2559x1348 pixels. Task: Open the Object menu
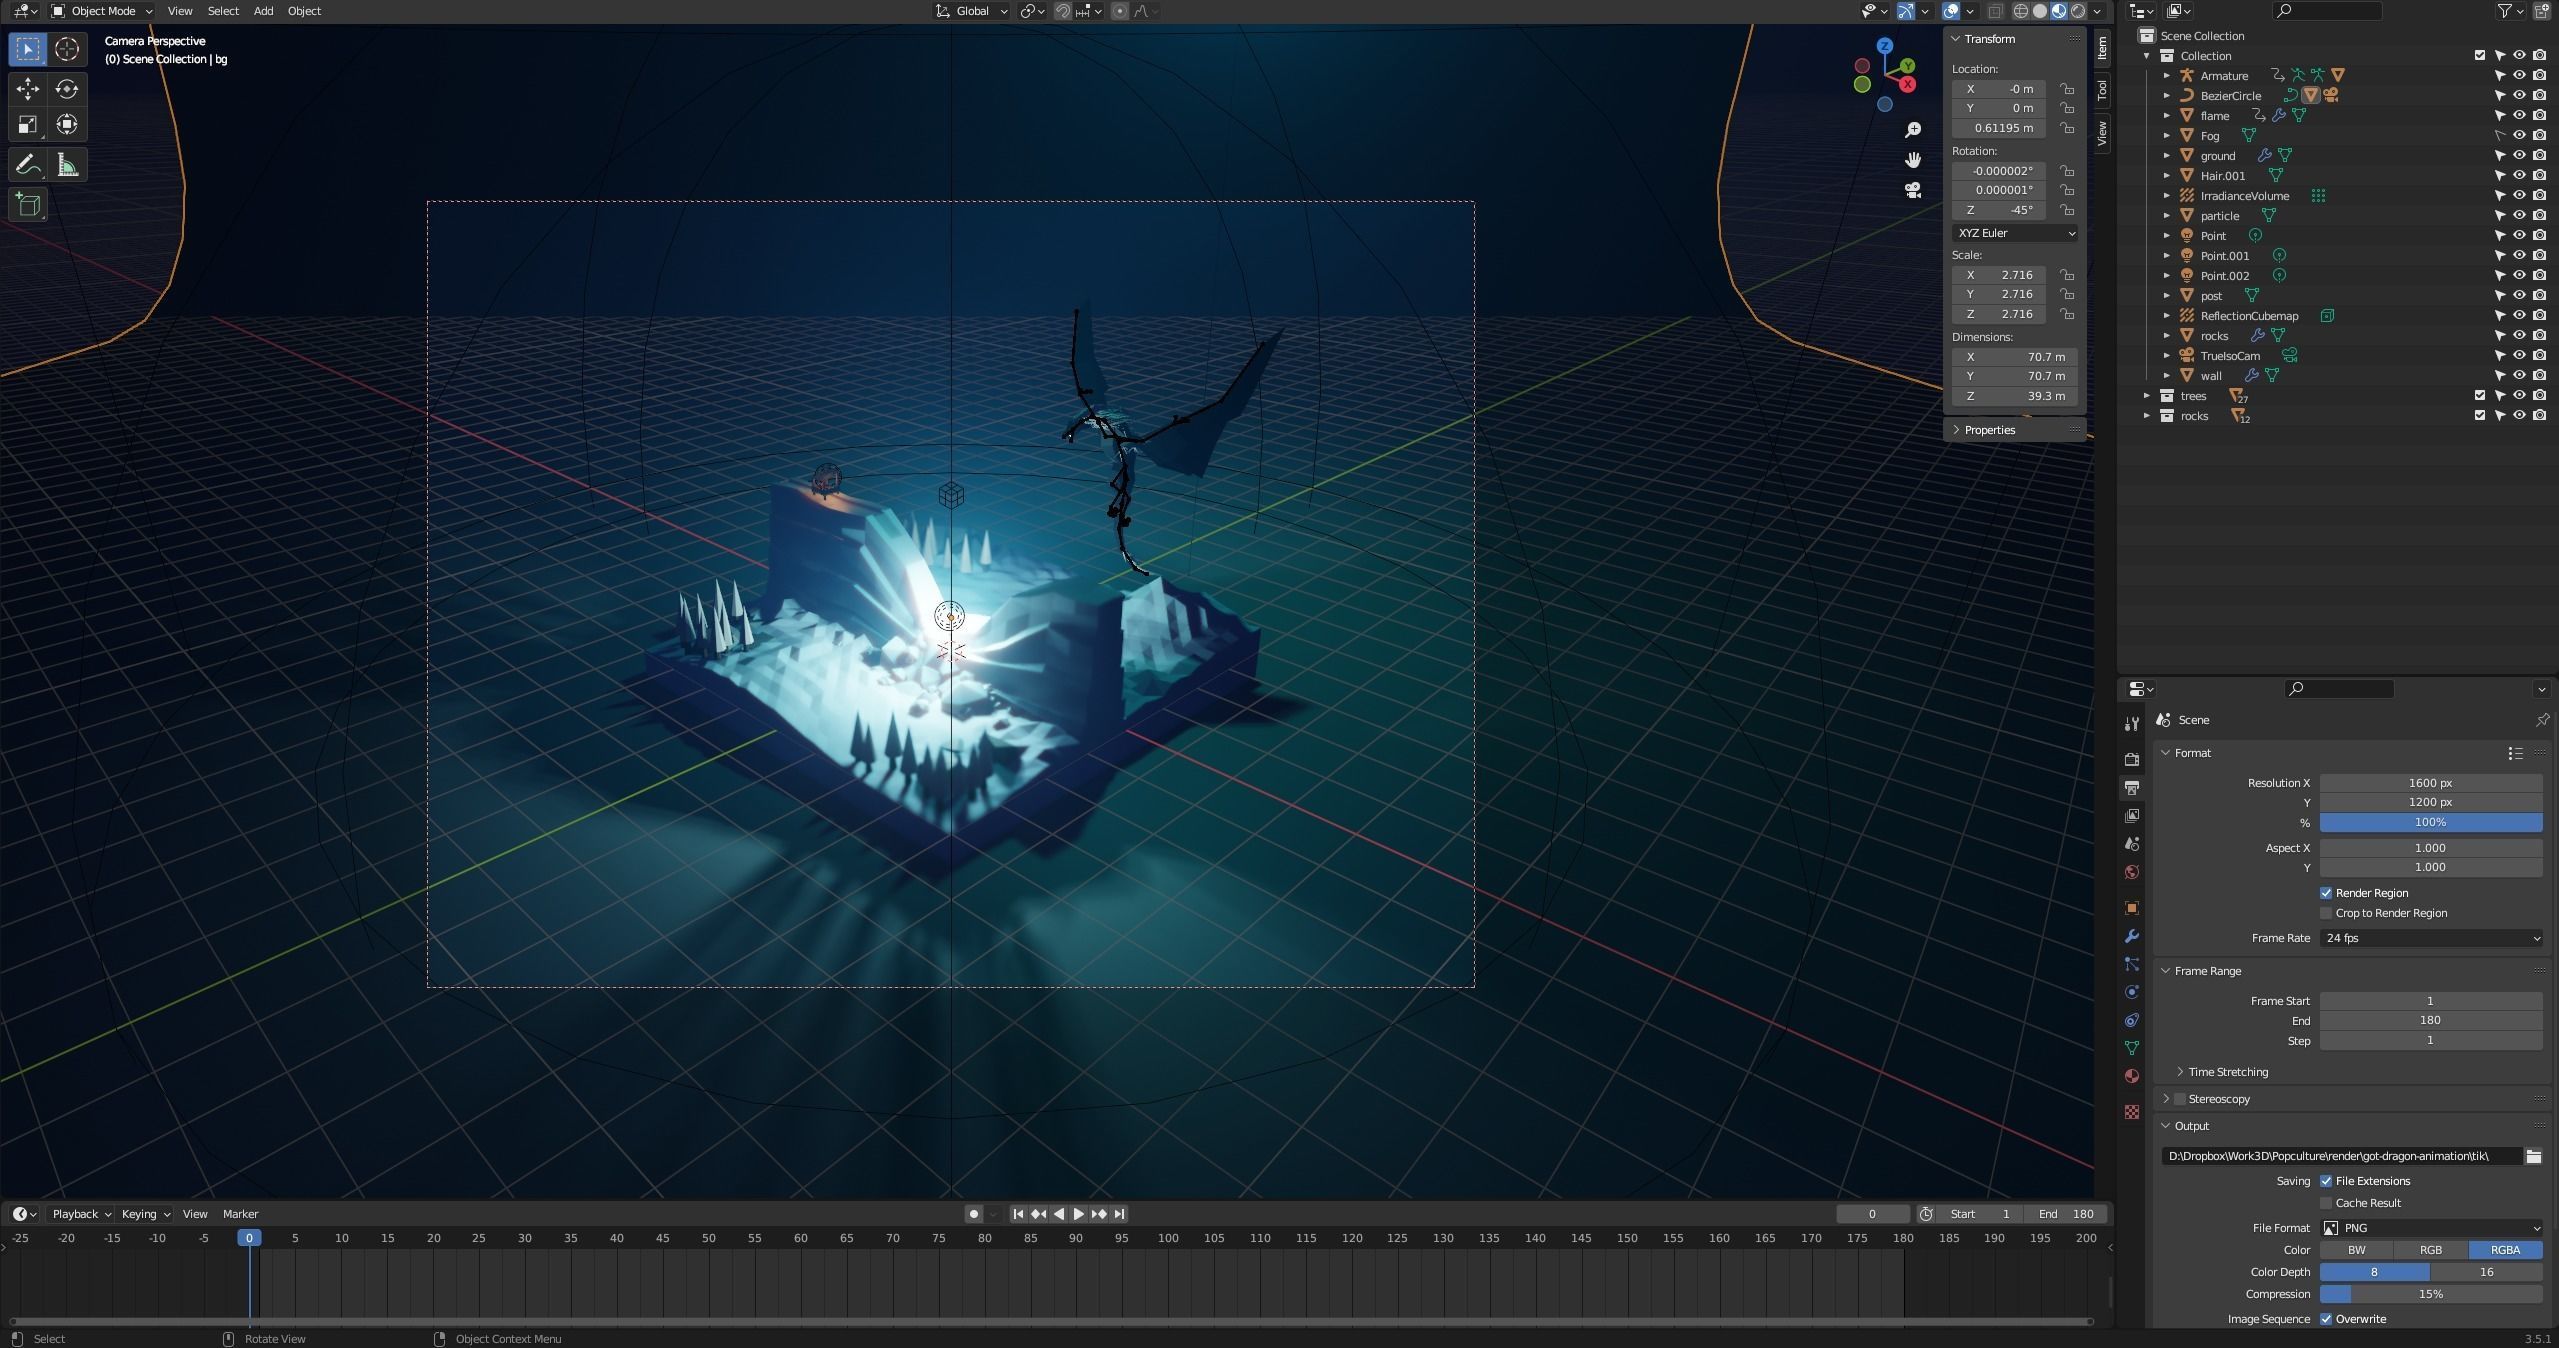pos(304,11)
